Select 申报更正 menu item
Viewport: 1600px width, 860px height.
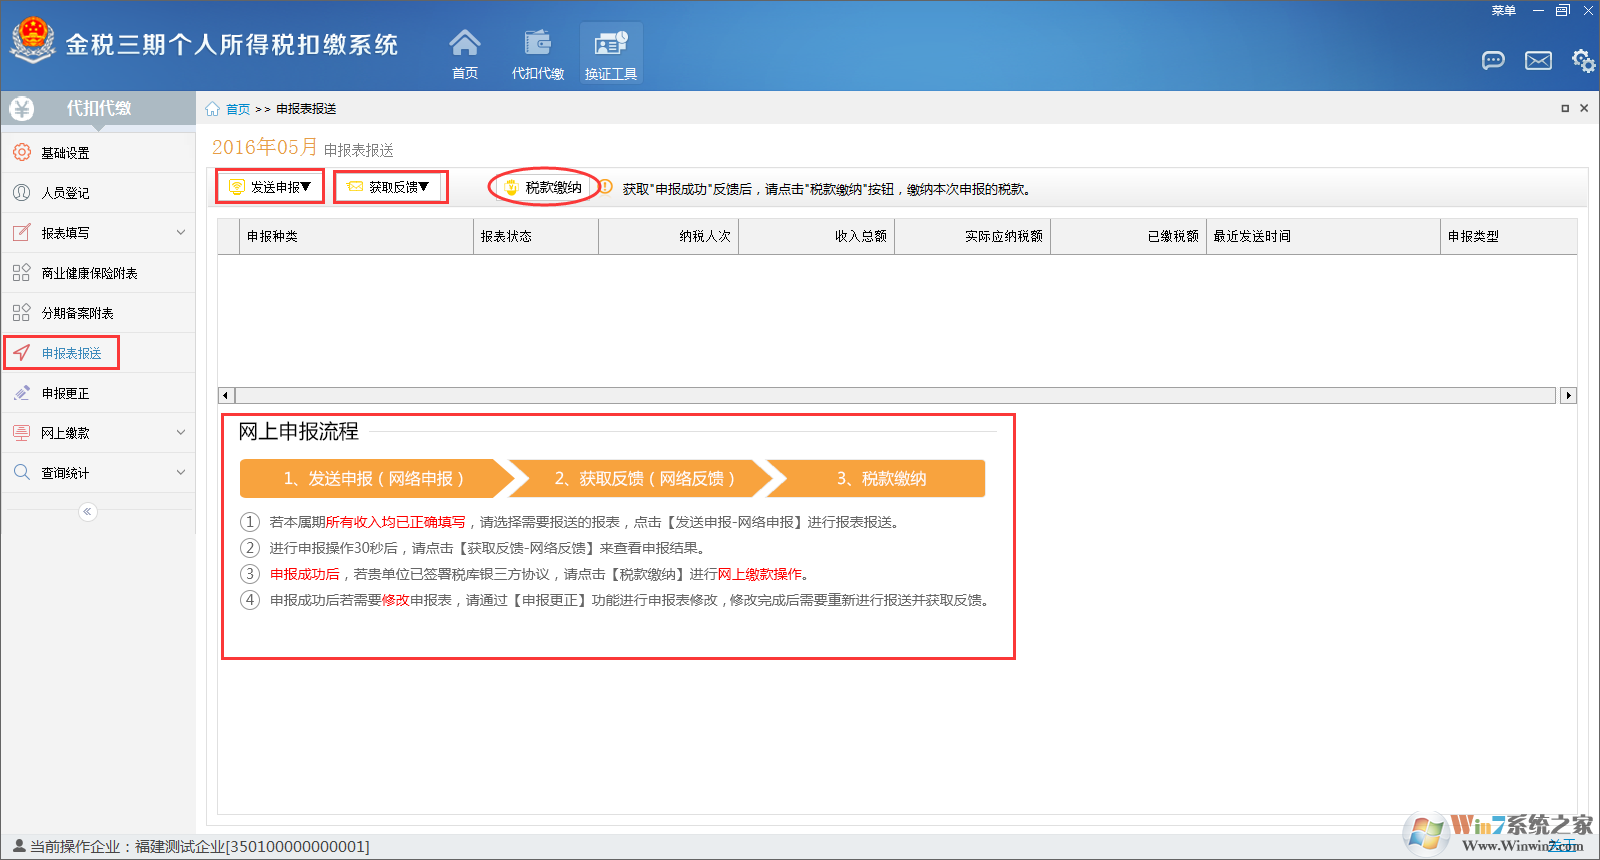coord(66,393)
